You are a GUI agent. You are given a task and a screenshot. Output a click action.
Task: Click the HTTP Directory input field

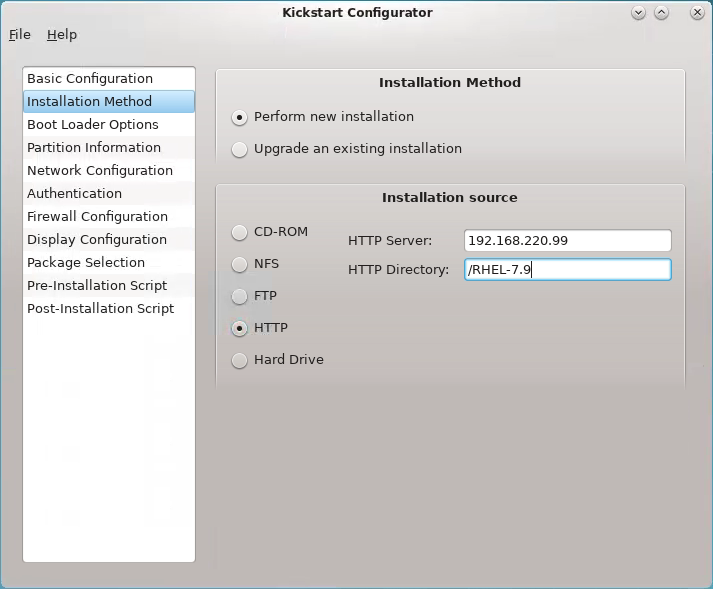coord(567,270)
